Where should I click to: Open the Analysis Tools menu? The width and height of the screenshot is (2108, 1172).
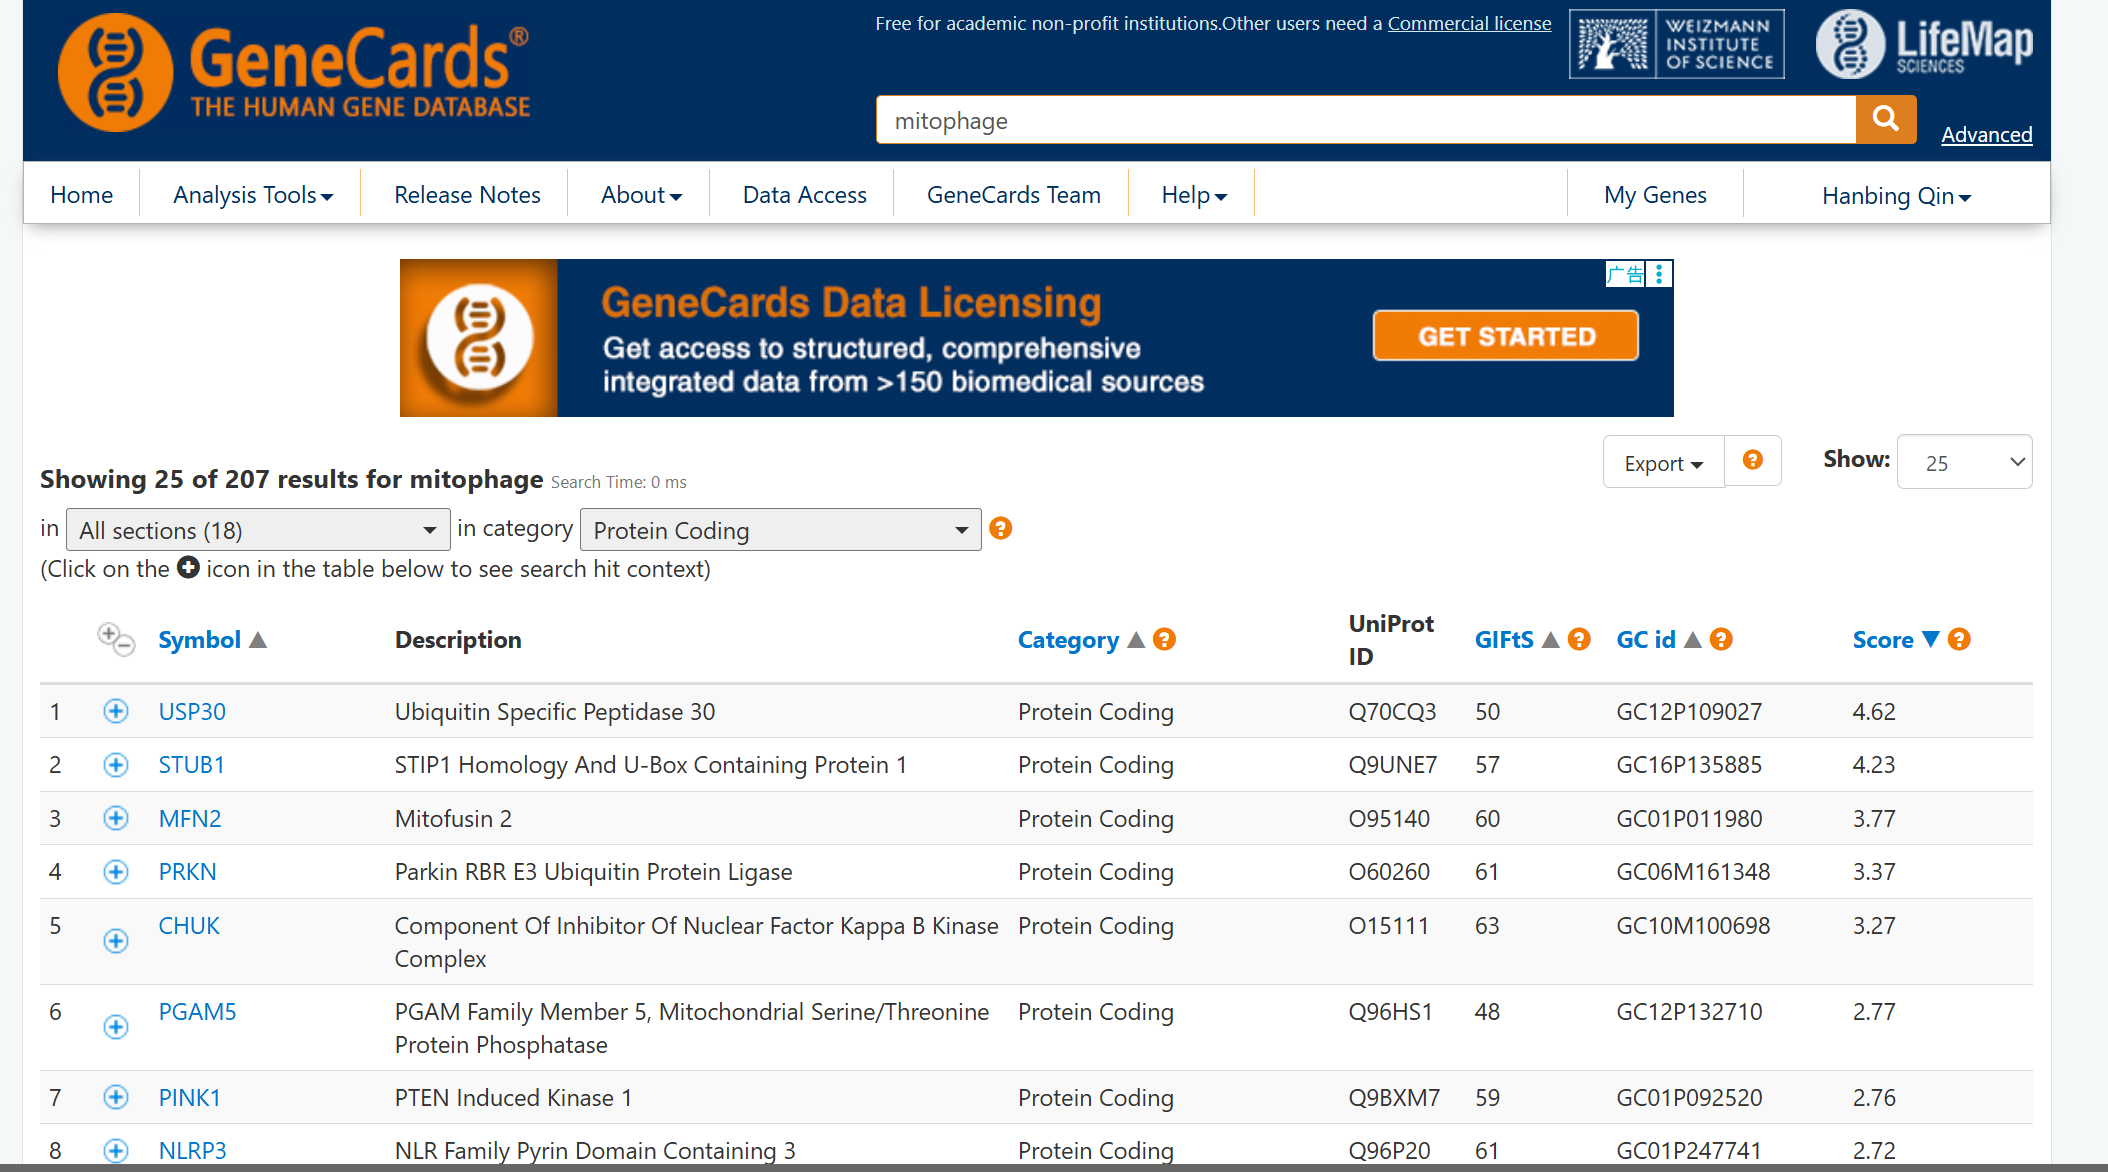click(x=252, y=195)
